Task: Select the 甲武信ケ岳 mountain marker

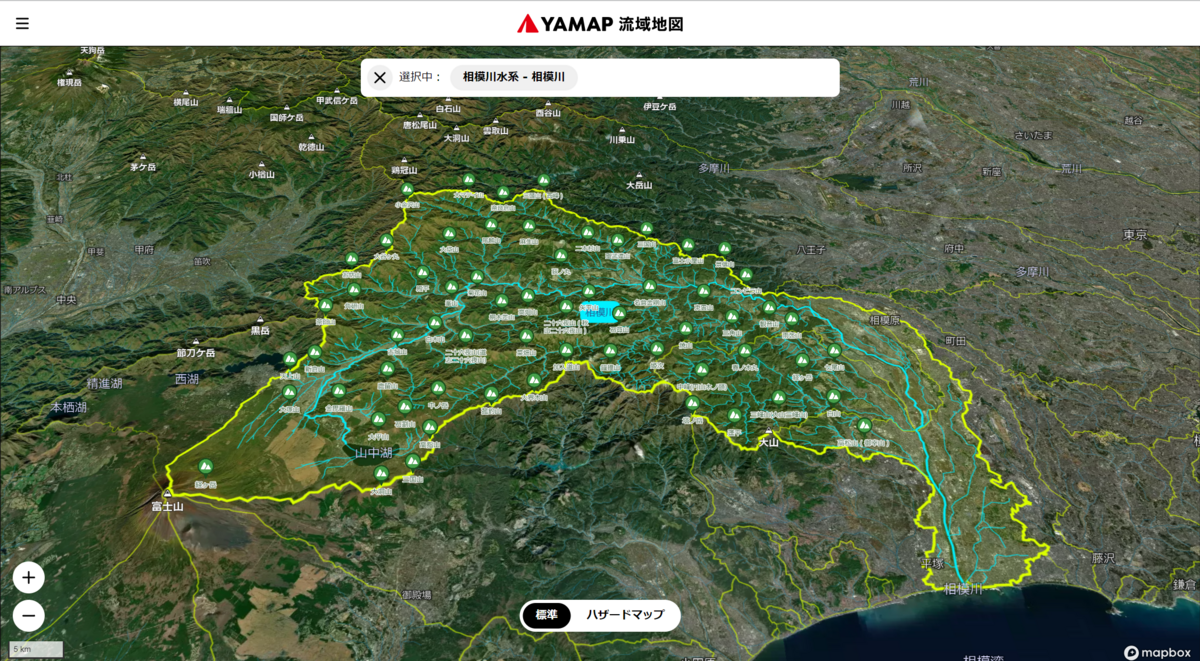Action: tap(336, 97)
